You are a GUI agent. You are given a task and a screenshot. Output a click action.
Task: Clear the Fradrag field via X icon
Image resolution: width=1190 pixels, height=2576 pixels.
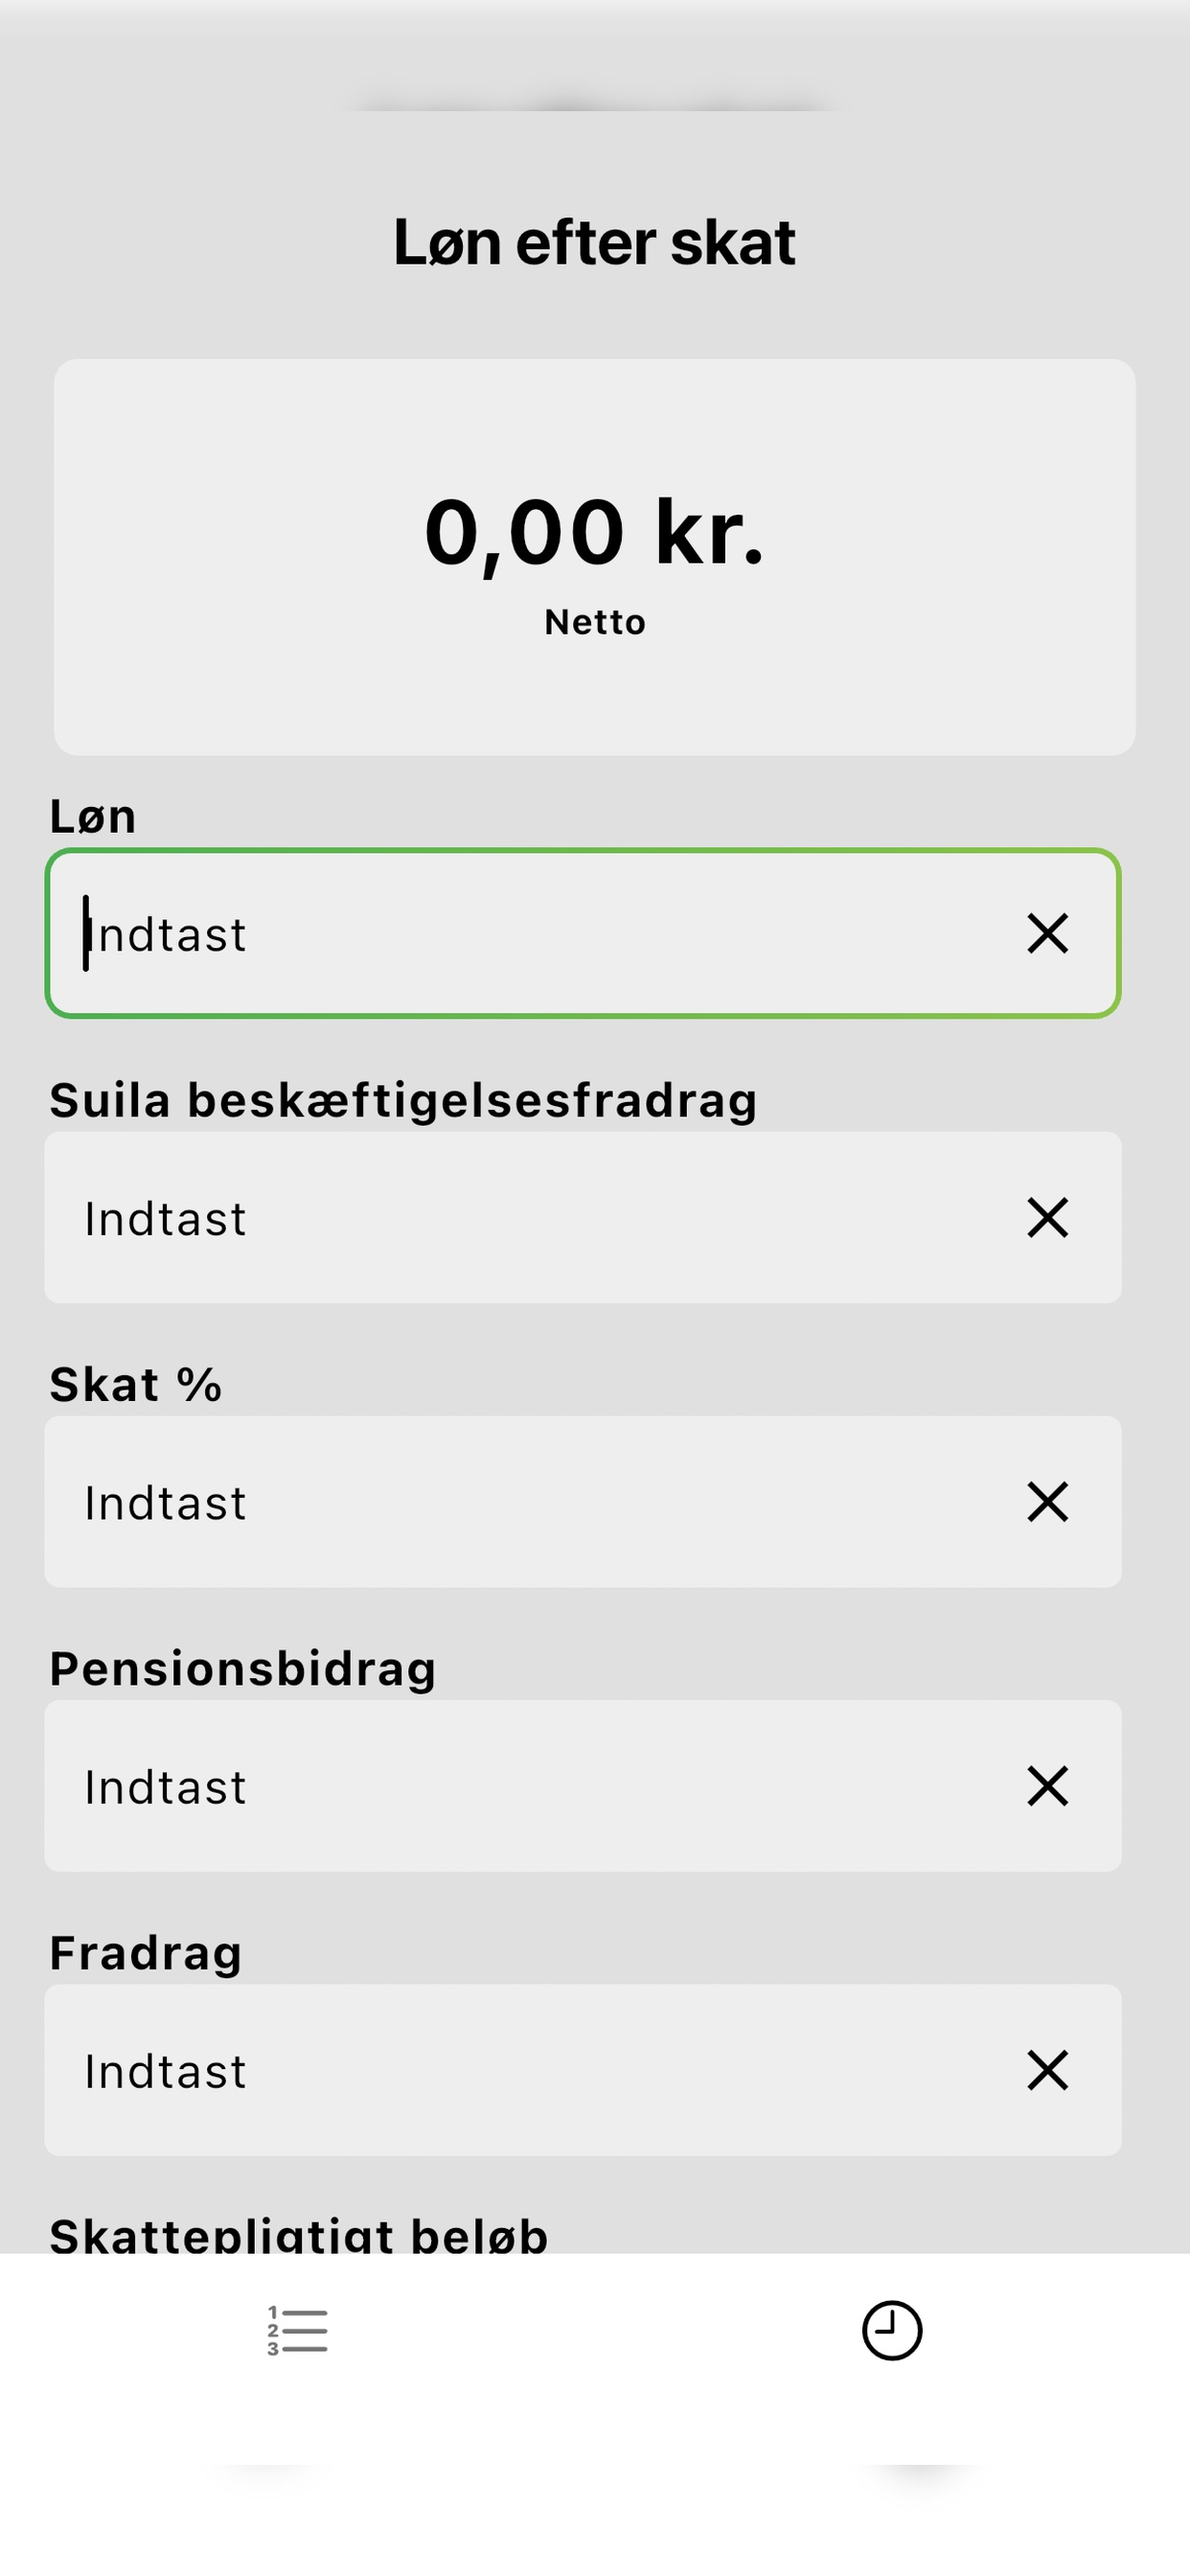point(1047,2069)
